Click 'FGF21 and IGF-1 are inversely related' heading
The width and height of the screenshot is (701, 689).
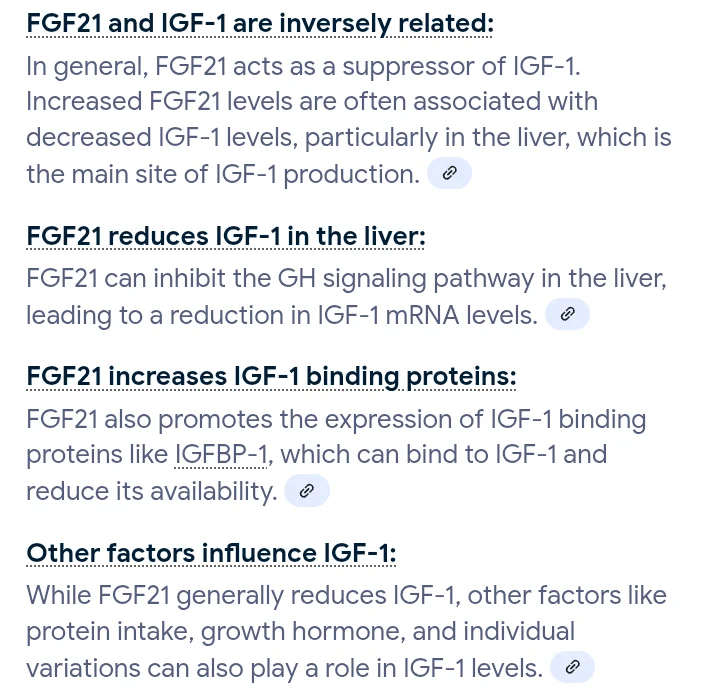(260, 23)
